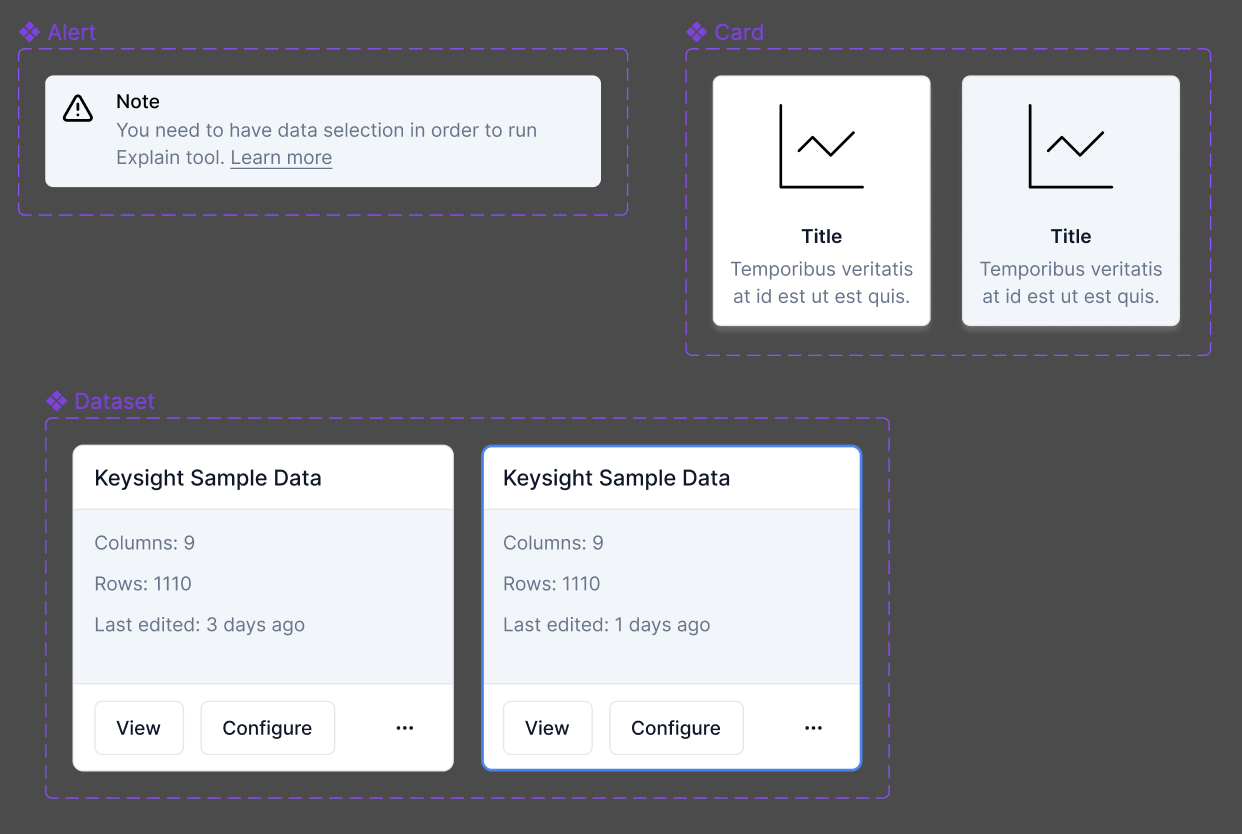Select the Card component label

click(739, 32)
